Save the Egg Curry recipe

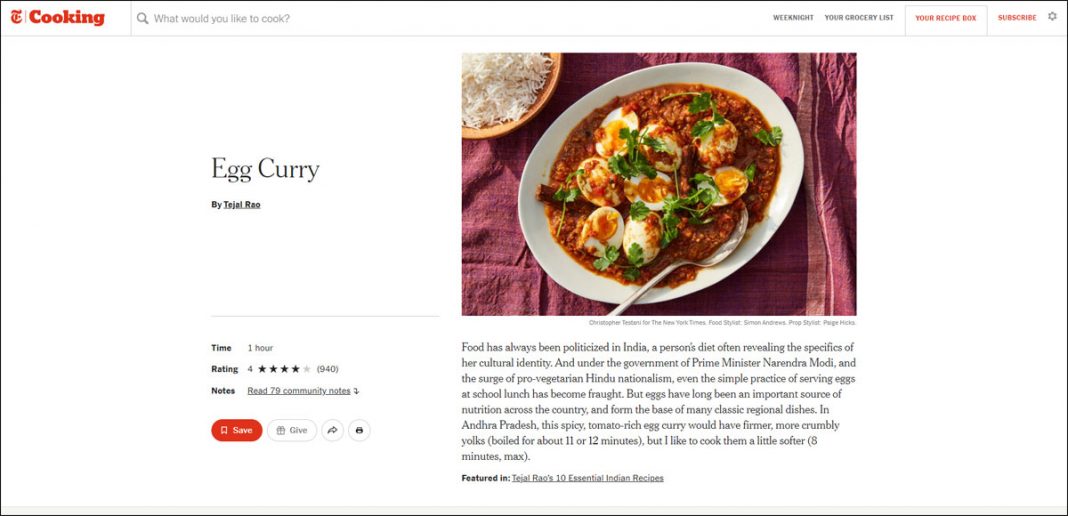point(236,430)
